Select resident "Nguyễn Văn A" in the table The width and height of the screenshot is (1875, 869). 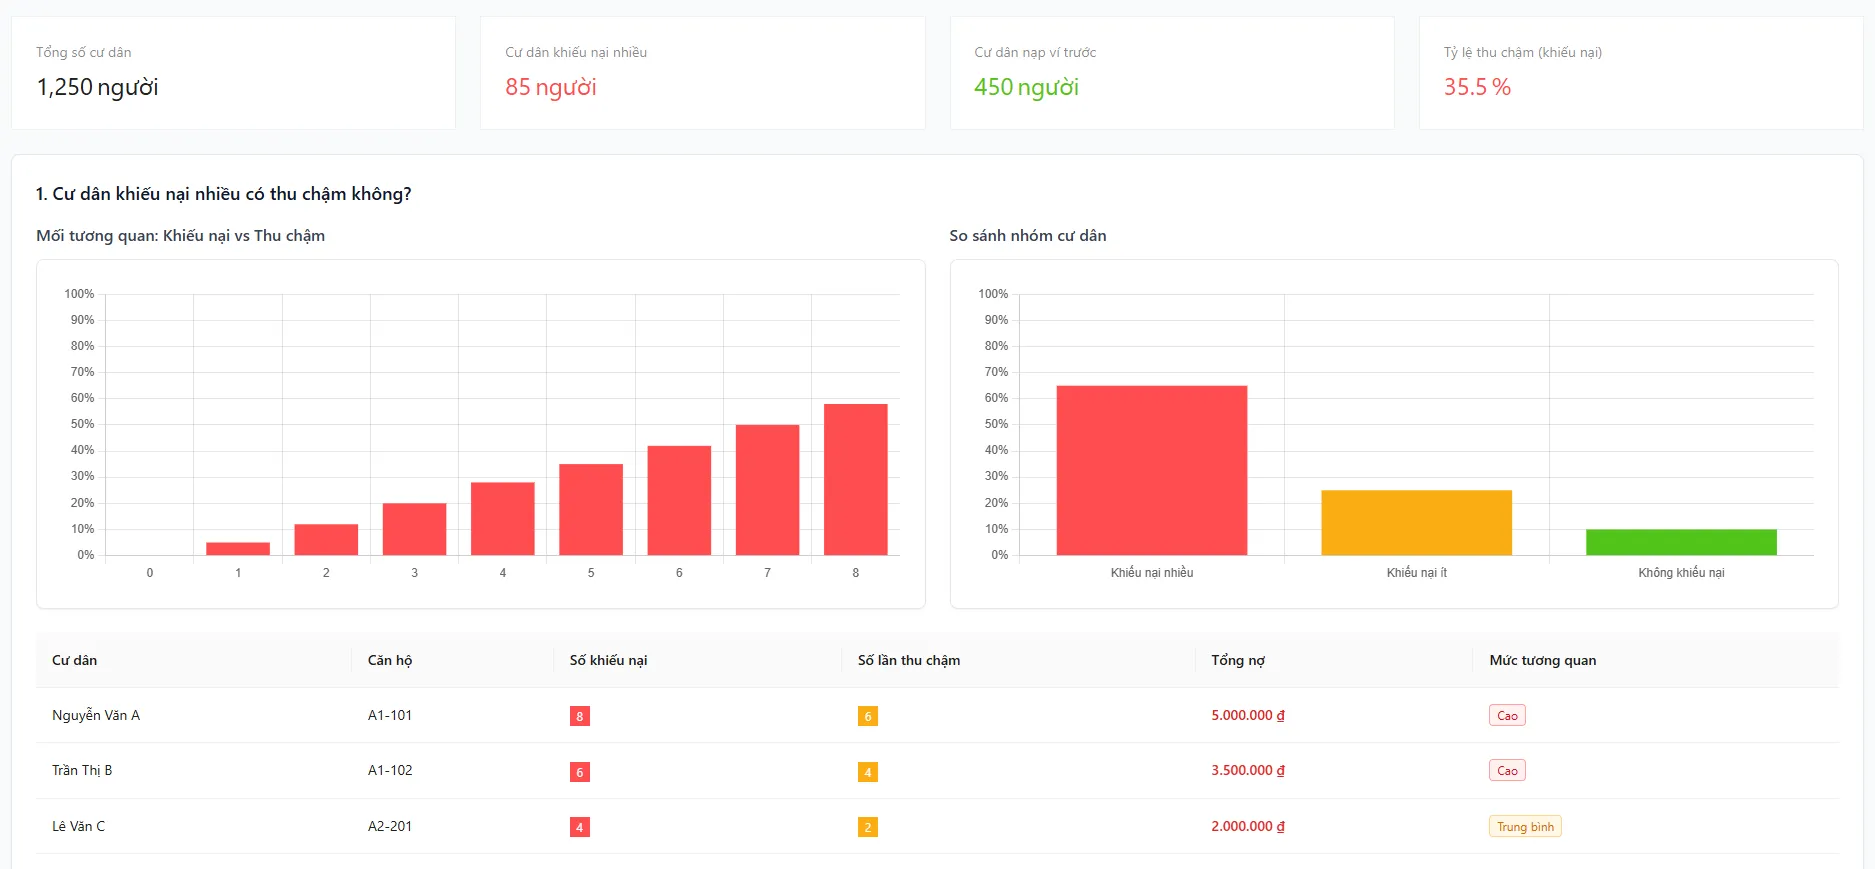tap(96, 715)
